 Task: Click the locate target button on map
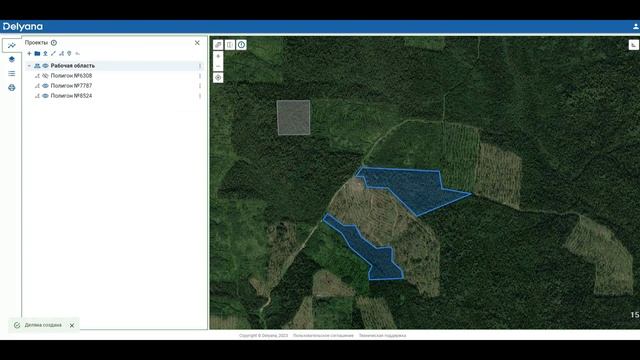point(218,78)
